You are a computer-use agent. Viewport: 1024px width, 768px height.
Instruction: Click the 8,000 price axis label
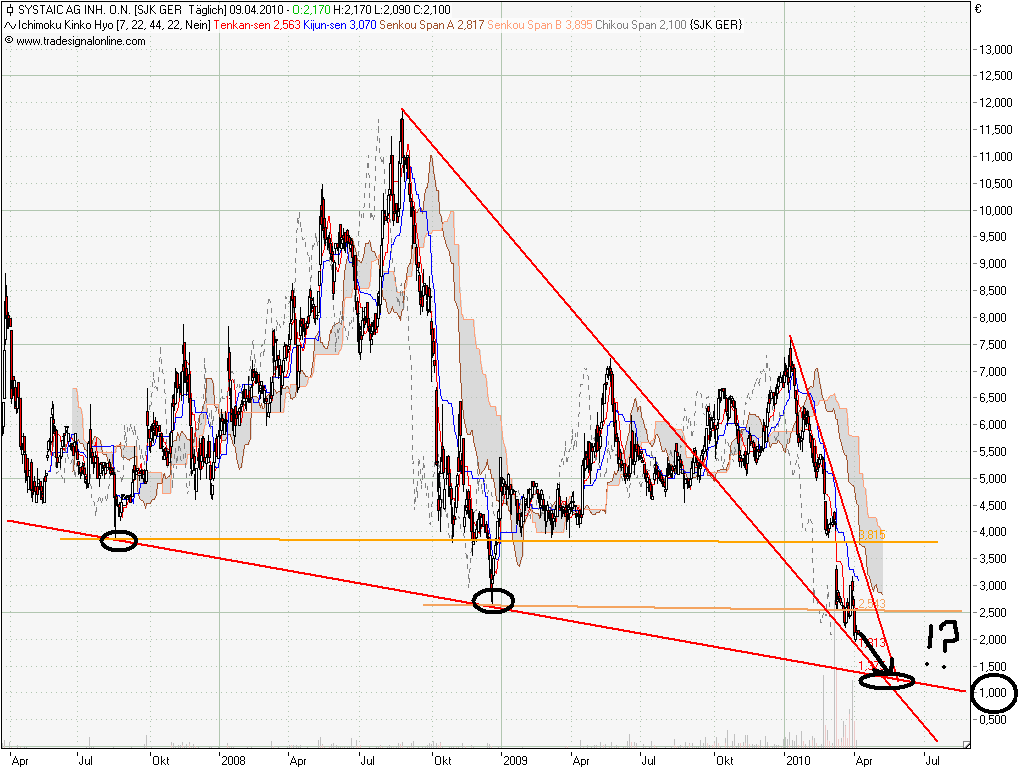[993, 317]
